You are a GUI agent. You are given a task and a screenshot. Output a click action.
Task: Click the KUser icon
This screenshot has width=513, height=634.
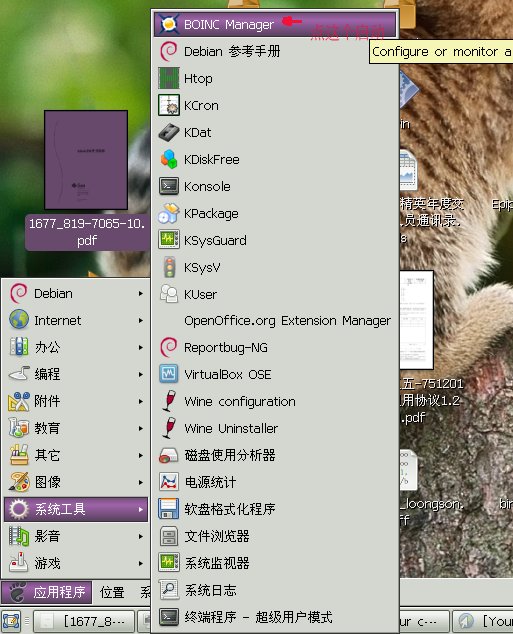click(x=169, y=294)
